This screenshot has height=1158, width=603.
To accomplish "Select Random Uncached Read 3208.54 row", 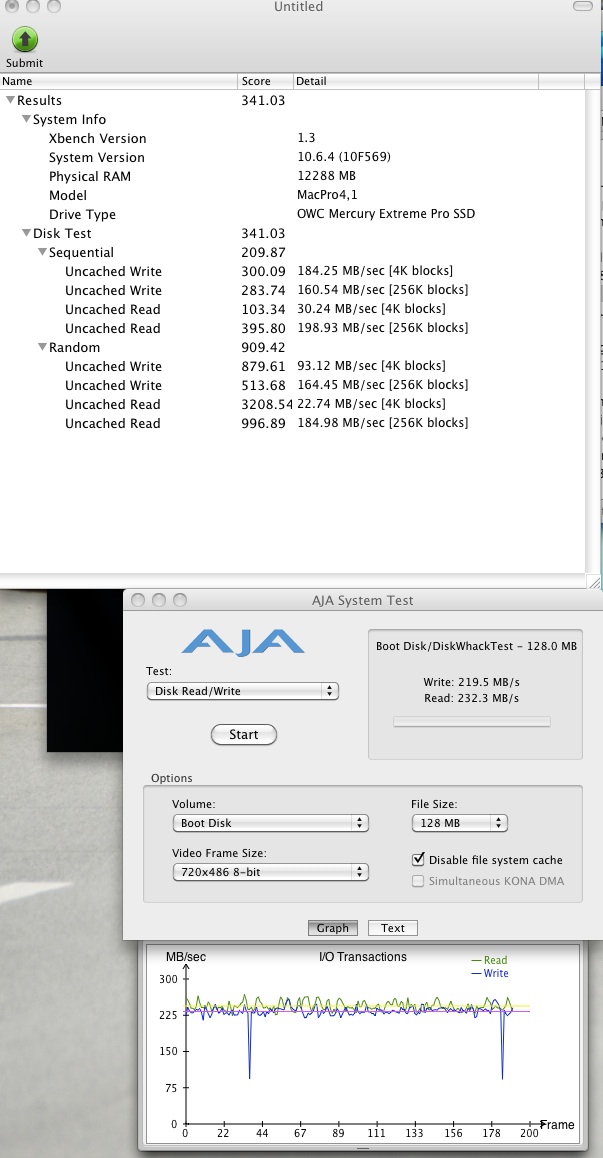I will [x=293, y=404].
